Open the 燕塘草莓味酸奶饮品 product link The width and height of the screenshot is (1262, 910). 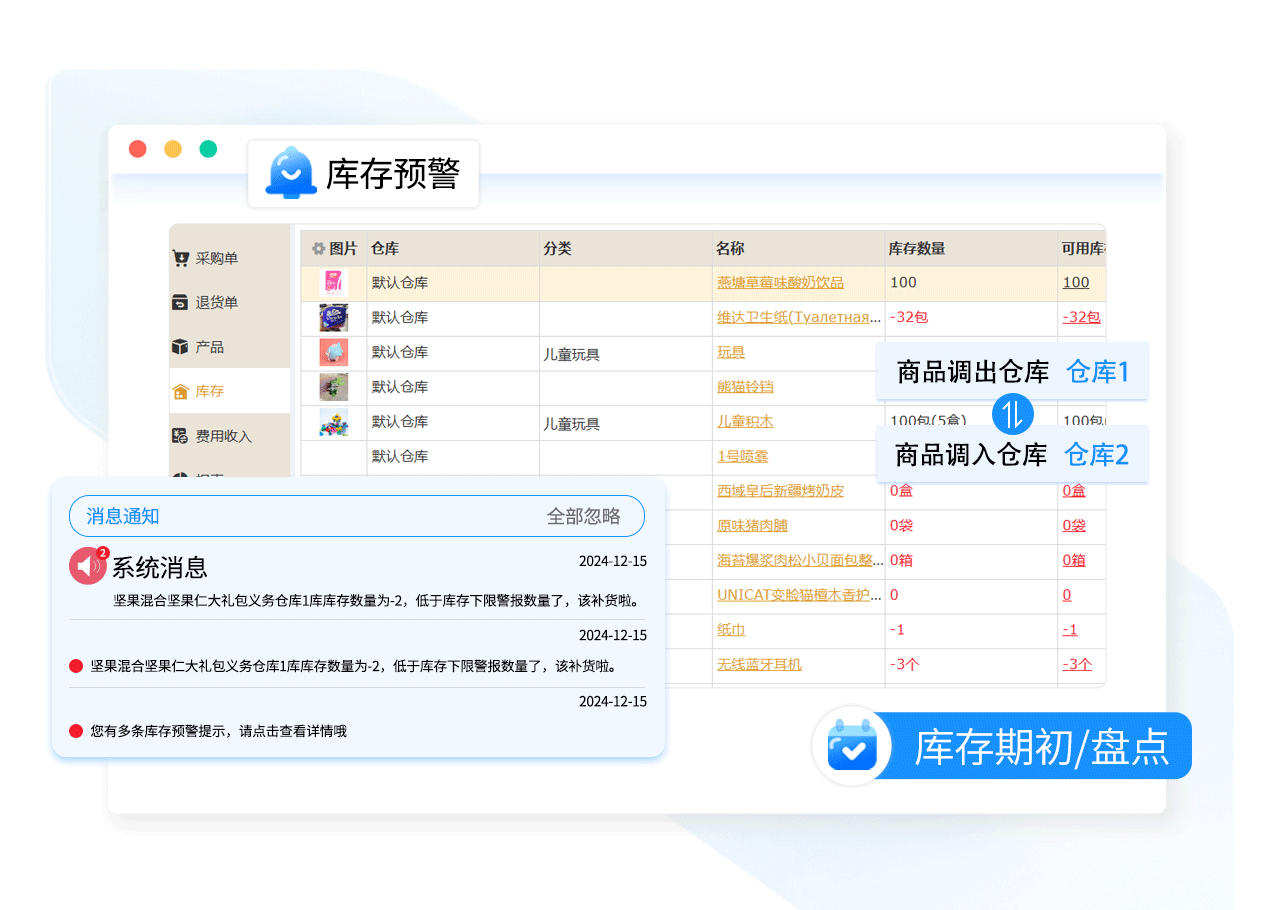[x=780, y=283]
